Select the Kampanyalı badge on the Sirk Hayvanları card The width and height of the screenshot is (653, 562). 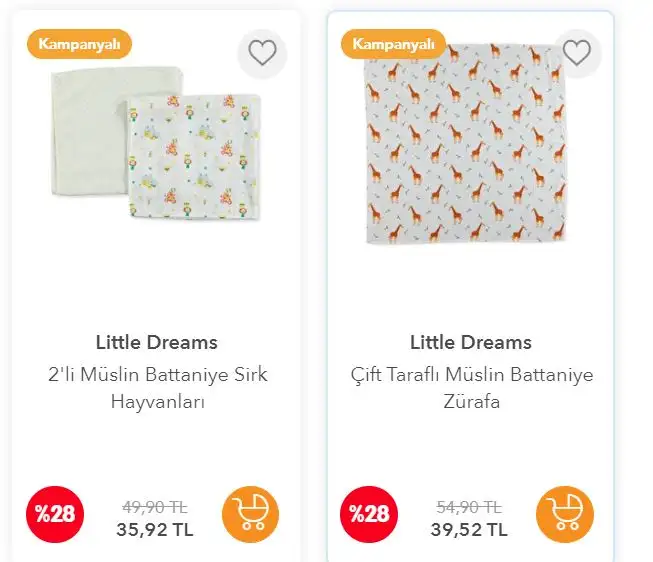point(80,44)
